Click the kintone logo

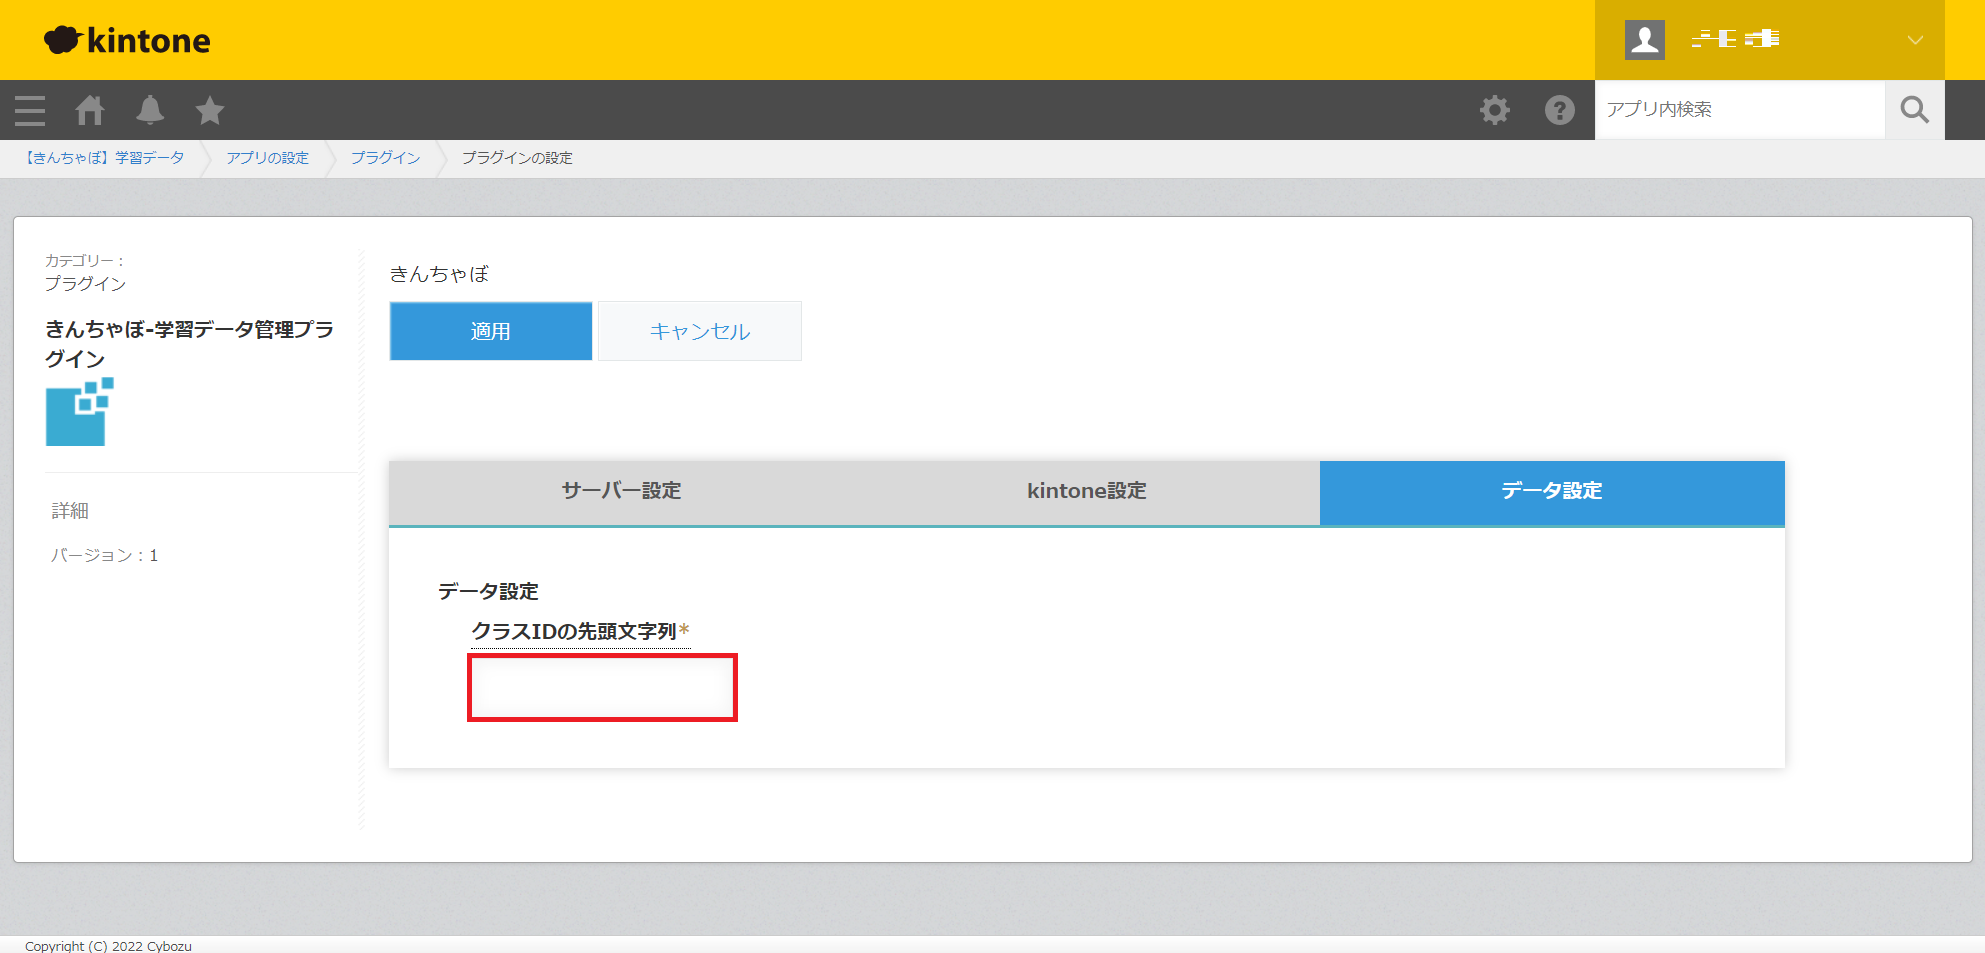(x=128, y=40)
